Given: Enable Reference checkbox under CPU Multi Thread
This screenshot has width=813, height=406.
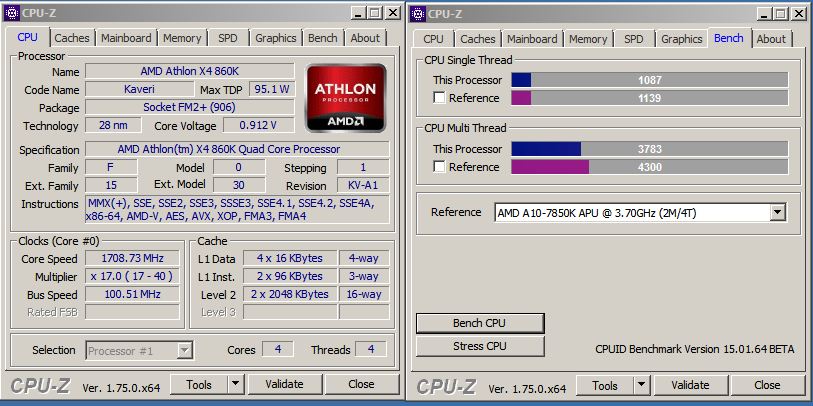Looking at the screenshot, I should [x=439, y=167].
